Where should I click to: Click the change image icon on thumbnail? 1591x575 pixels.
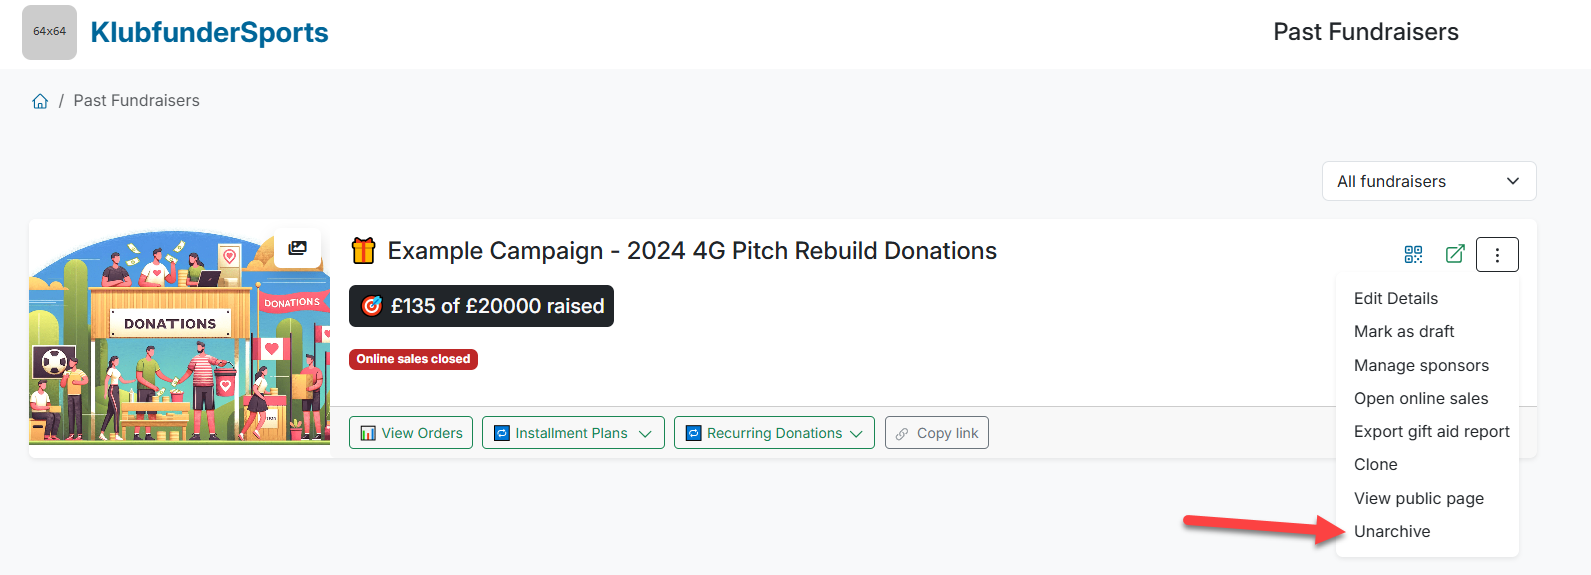click(x=298, y=248)
